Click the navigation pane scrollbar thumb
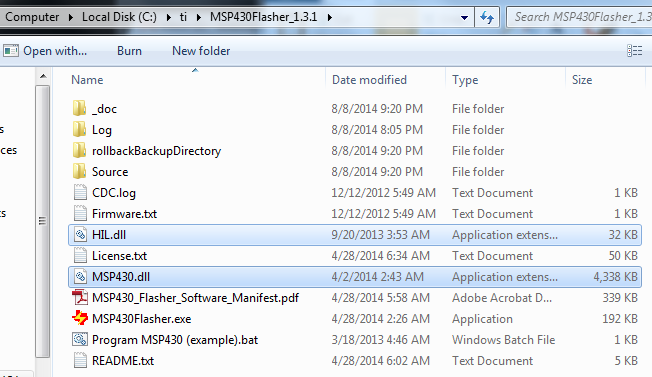This screenshot has height=377, width=652. 42,221
